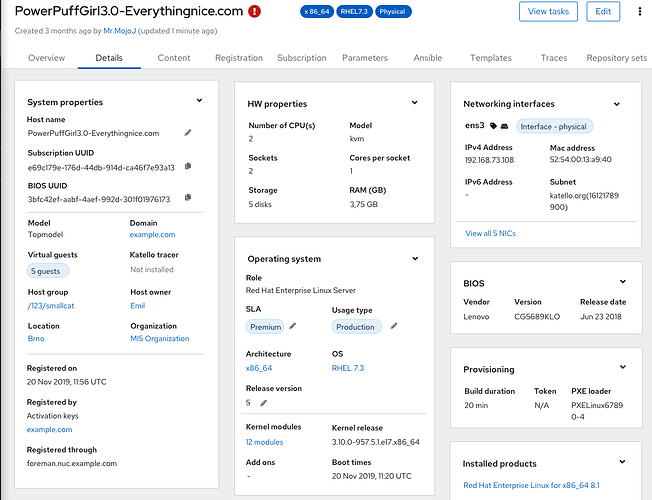Open the Brno location link

click(x=36, y=339)
